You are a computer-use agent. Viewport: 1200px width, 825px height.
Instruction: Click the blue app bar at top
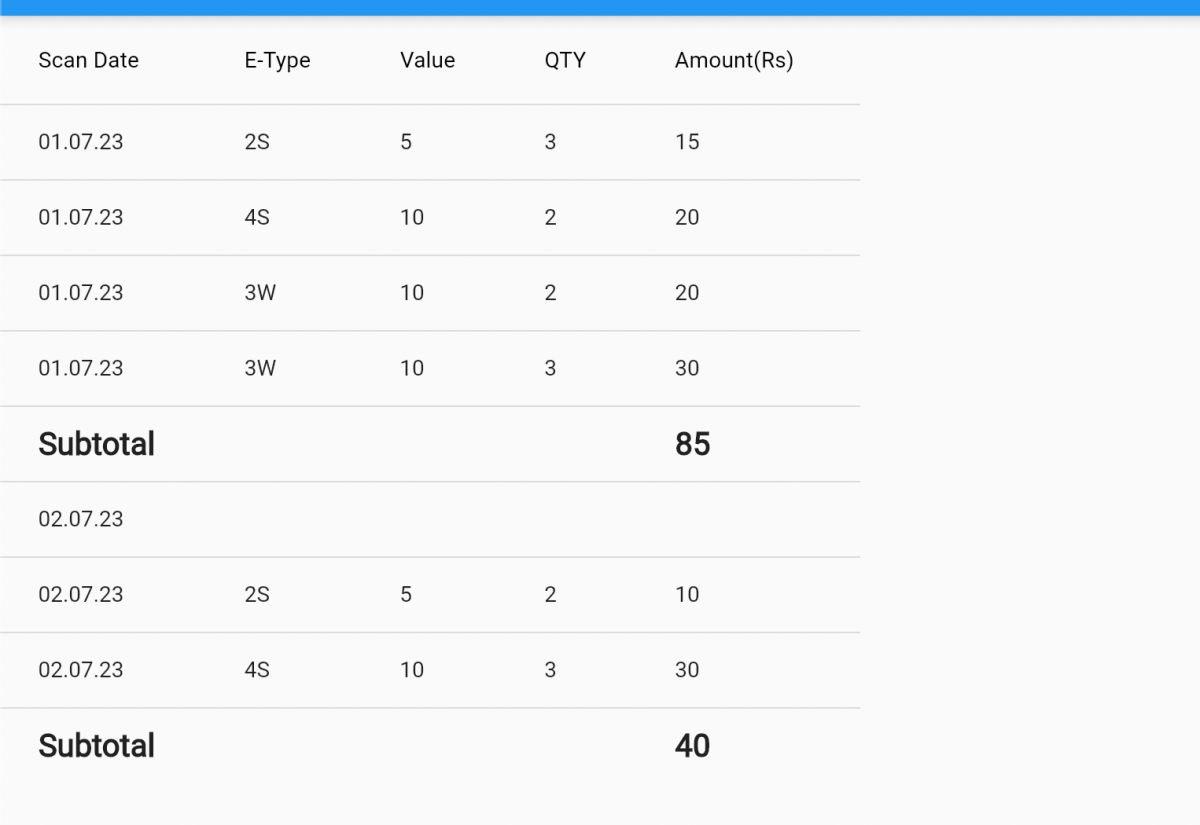point(600,7)
